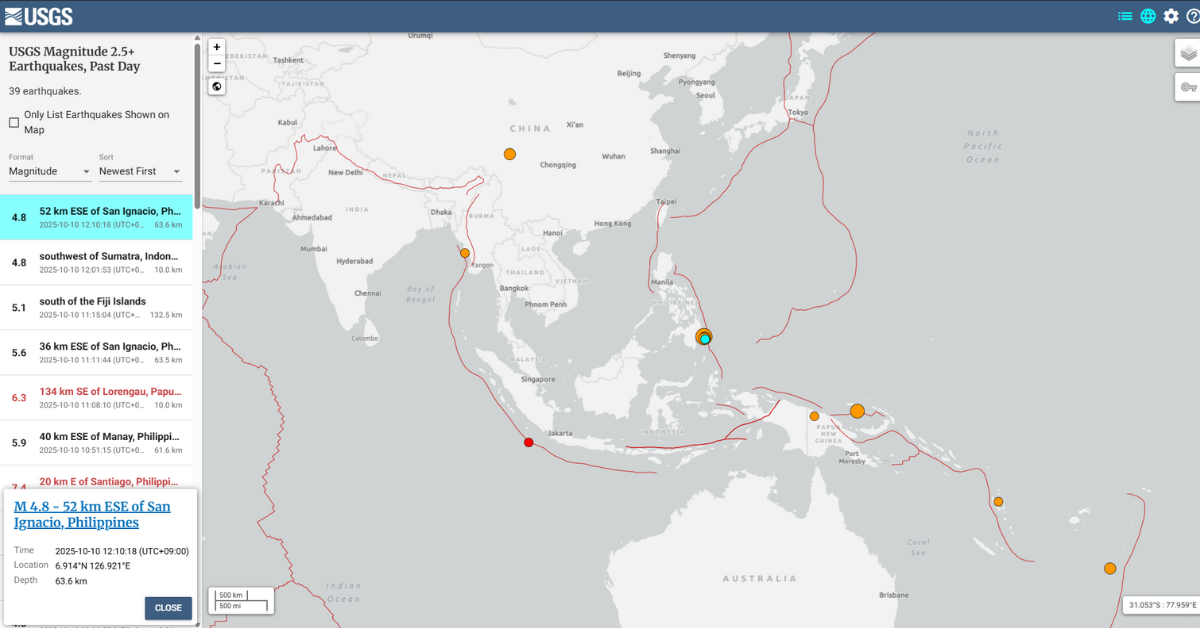The width and height of the screenshot is (1200, 628).
Task: Open the map layers panel
Action: tap(1188, 54)
